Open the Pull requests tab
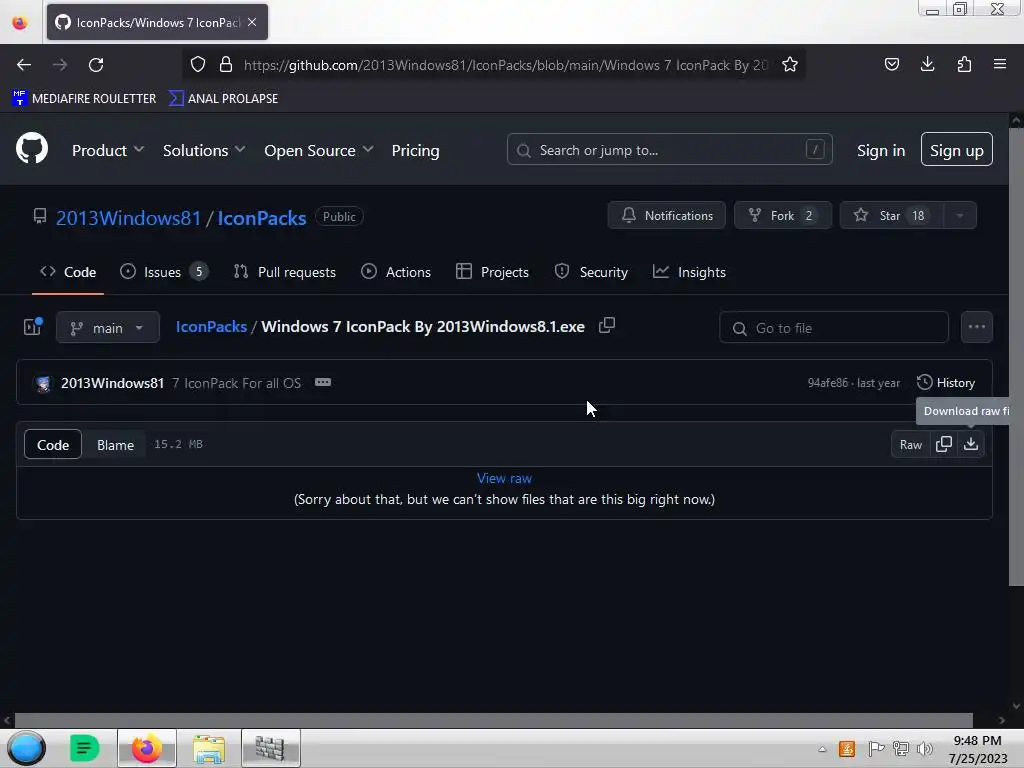1024x768 pixels. (x=285, y=272)
